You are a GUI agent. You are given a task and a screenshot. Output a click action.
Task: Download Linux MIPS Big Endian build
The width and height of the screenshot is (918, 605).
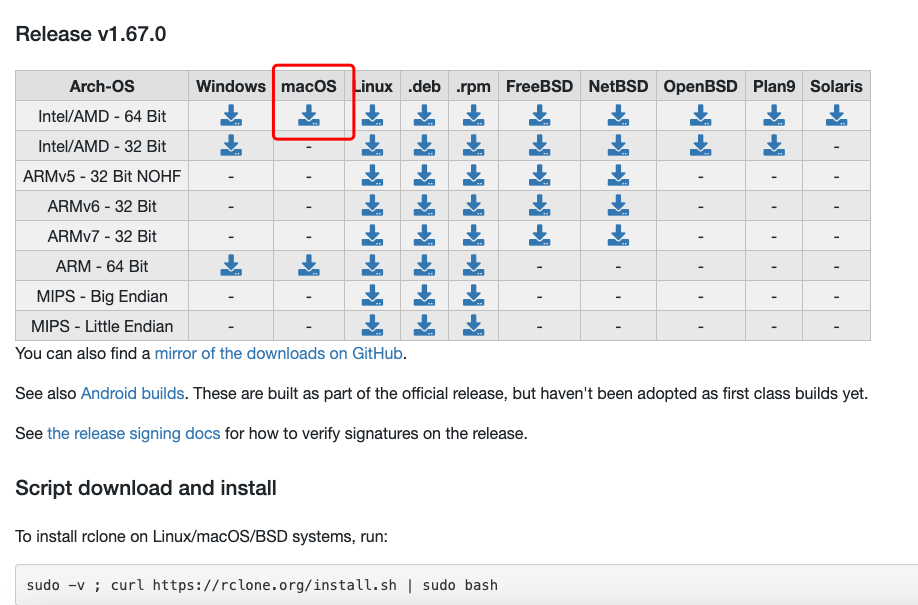372,295
